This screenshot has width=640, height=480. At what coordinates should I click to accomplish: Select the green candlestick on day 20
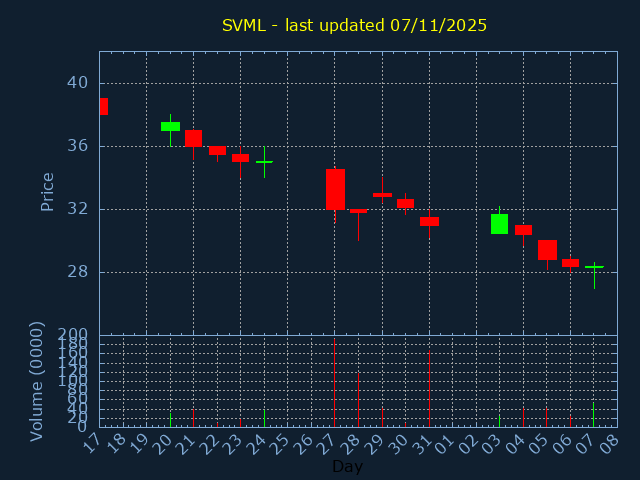point(170,126)
